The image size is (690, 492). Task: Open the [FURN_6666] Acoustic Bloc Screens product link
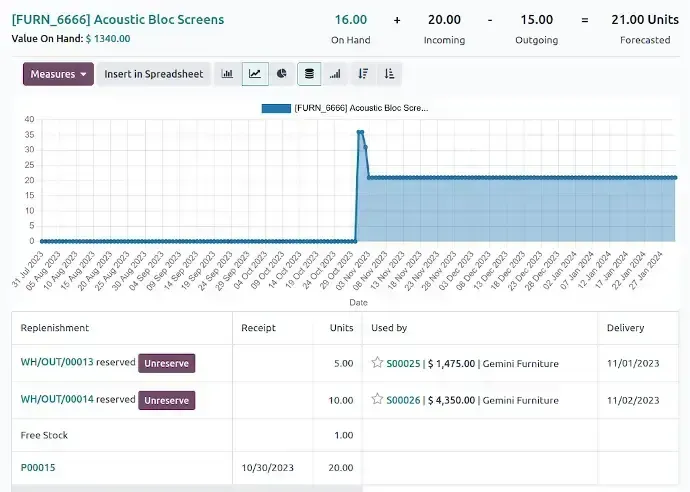tap(118, 19)
